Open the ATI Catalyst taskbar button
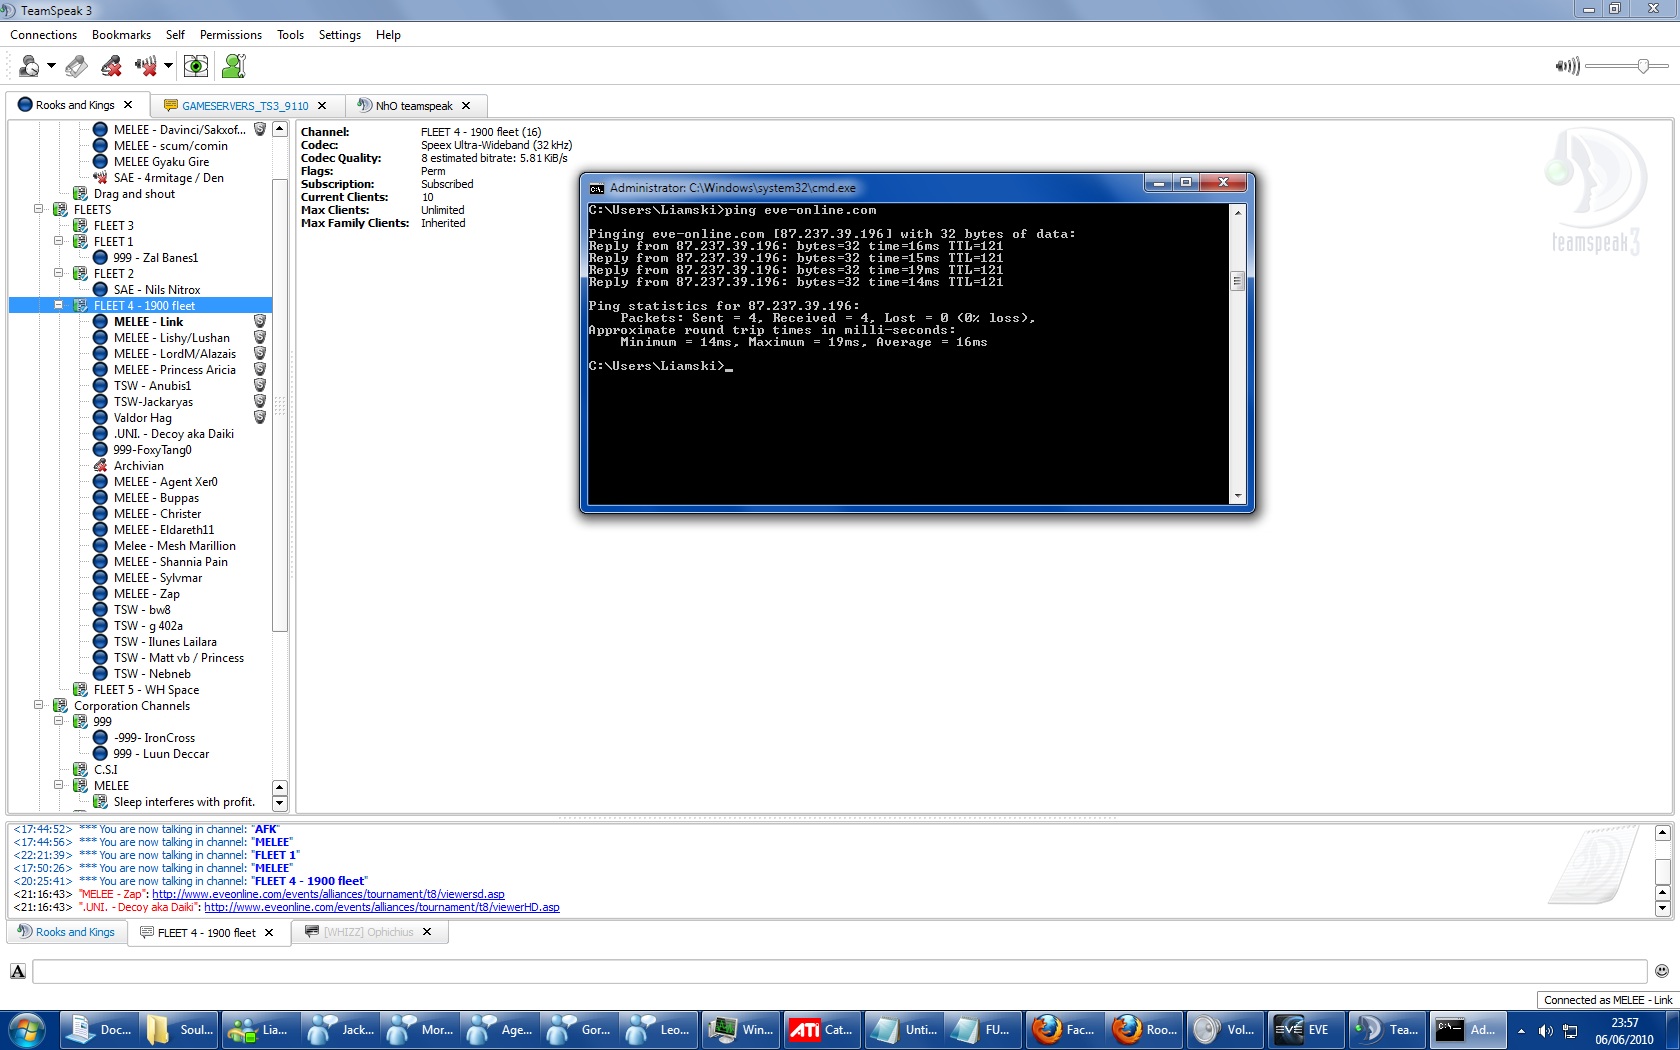The image size is (1680, 1050). click(x=820, y=1030)
